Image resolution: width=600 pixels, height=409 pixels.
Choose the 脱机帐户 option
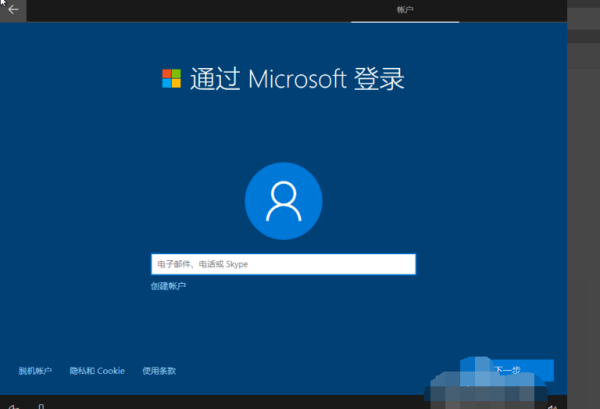tap(35, 371)
